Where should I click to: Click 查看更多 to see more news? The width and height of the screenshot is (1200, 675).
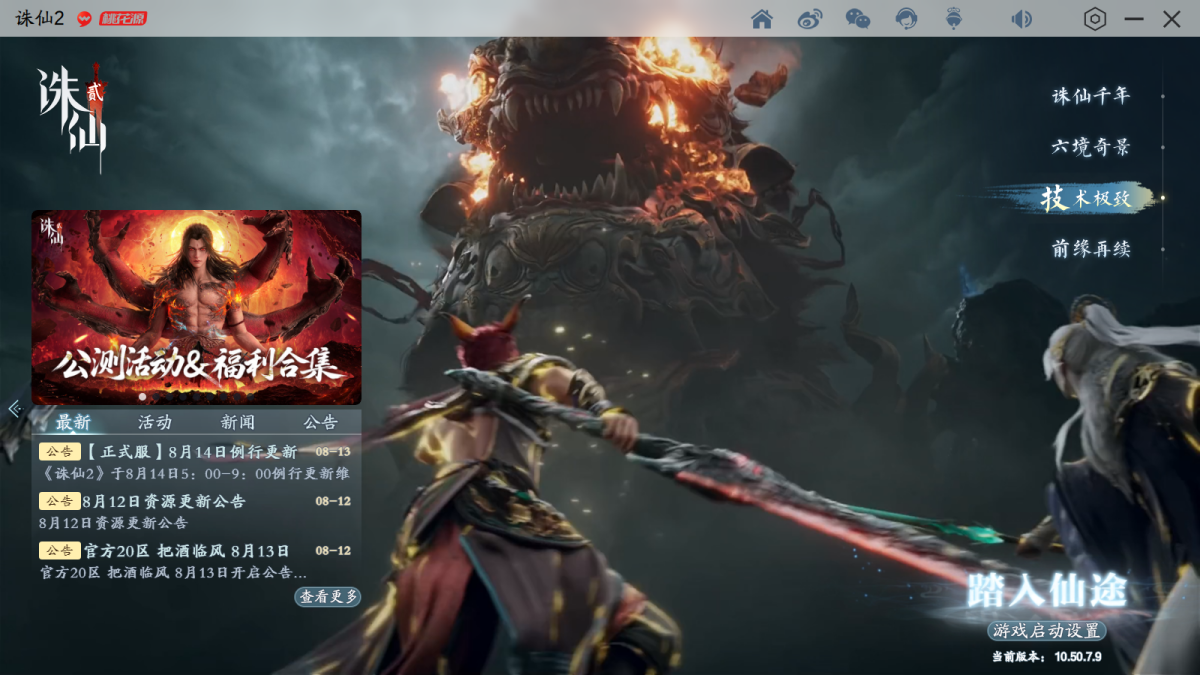[x=327, y=596]
